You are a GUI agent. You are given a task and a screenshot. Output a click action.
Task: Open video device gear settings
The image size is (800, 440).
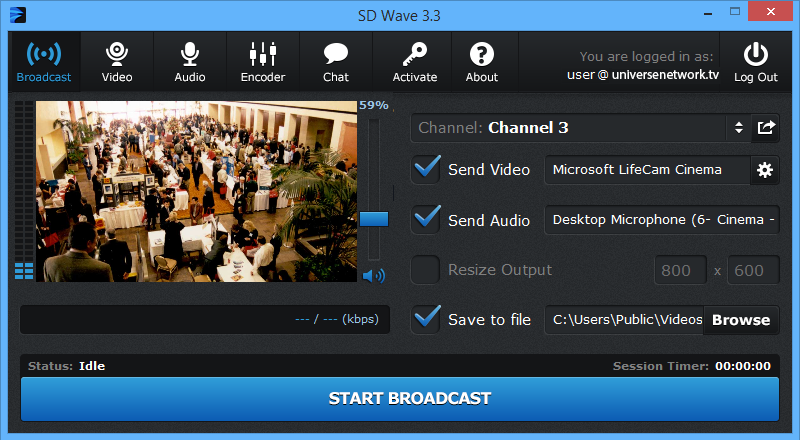765,170
